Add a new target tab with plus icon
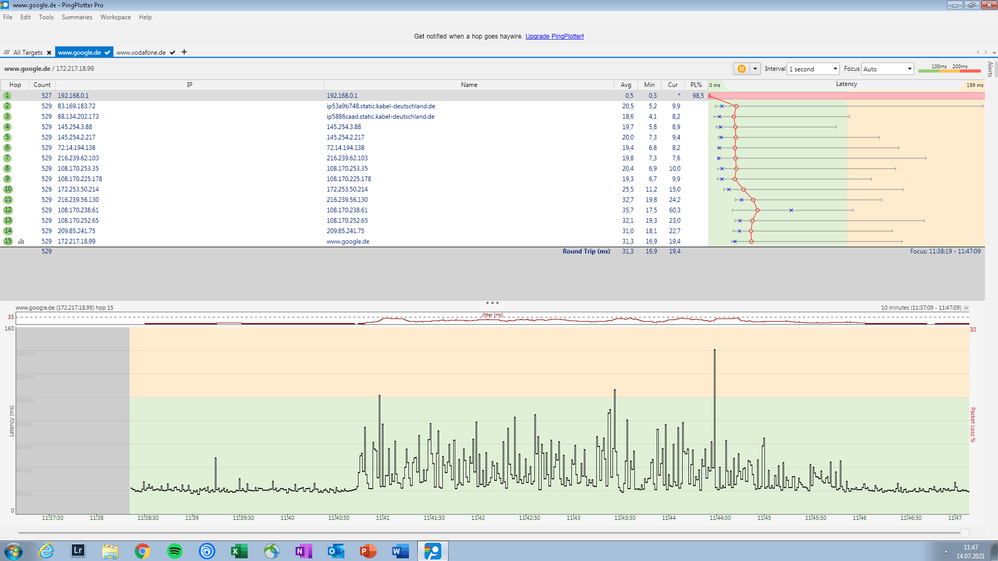 [184, 52]
